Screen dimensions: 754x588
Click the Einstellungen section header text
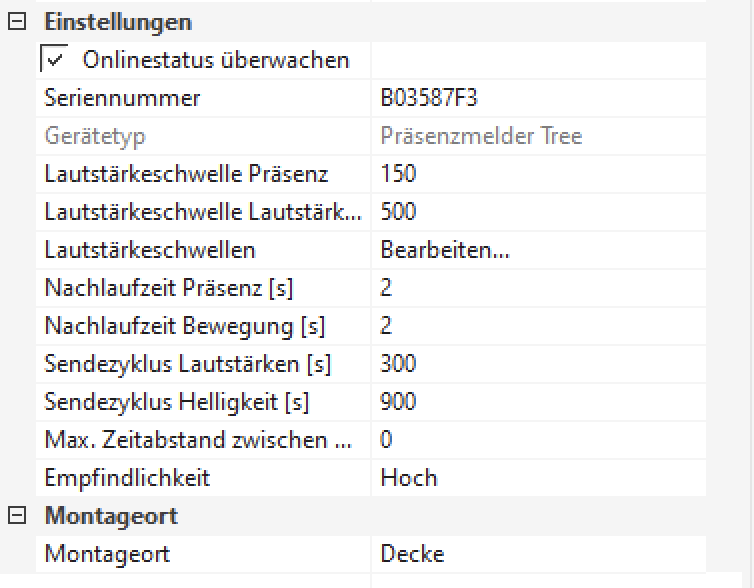click(118, 22)
